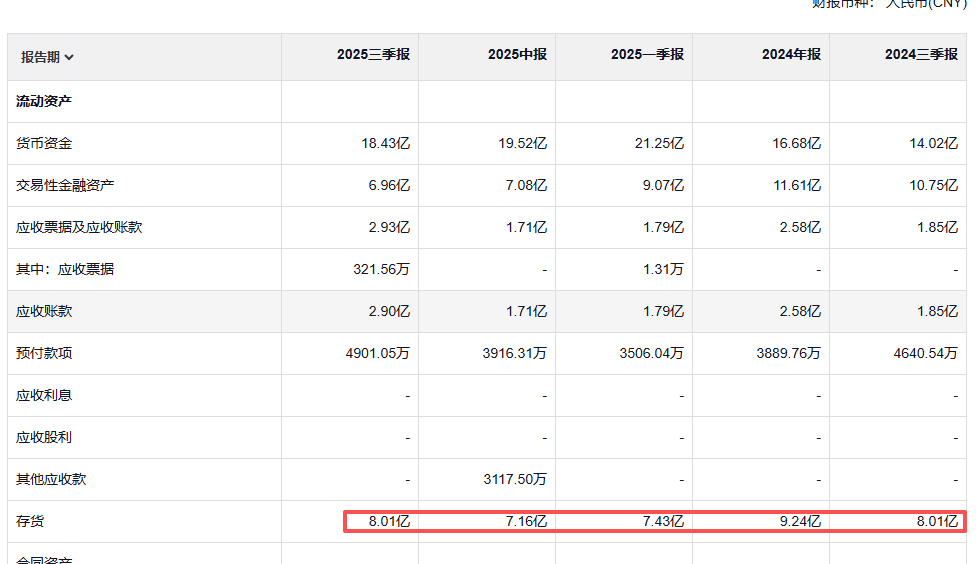Click the 流动资产 section heading
This screenshot has width=976, height=564.
point(44,101)
